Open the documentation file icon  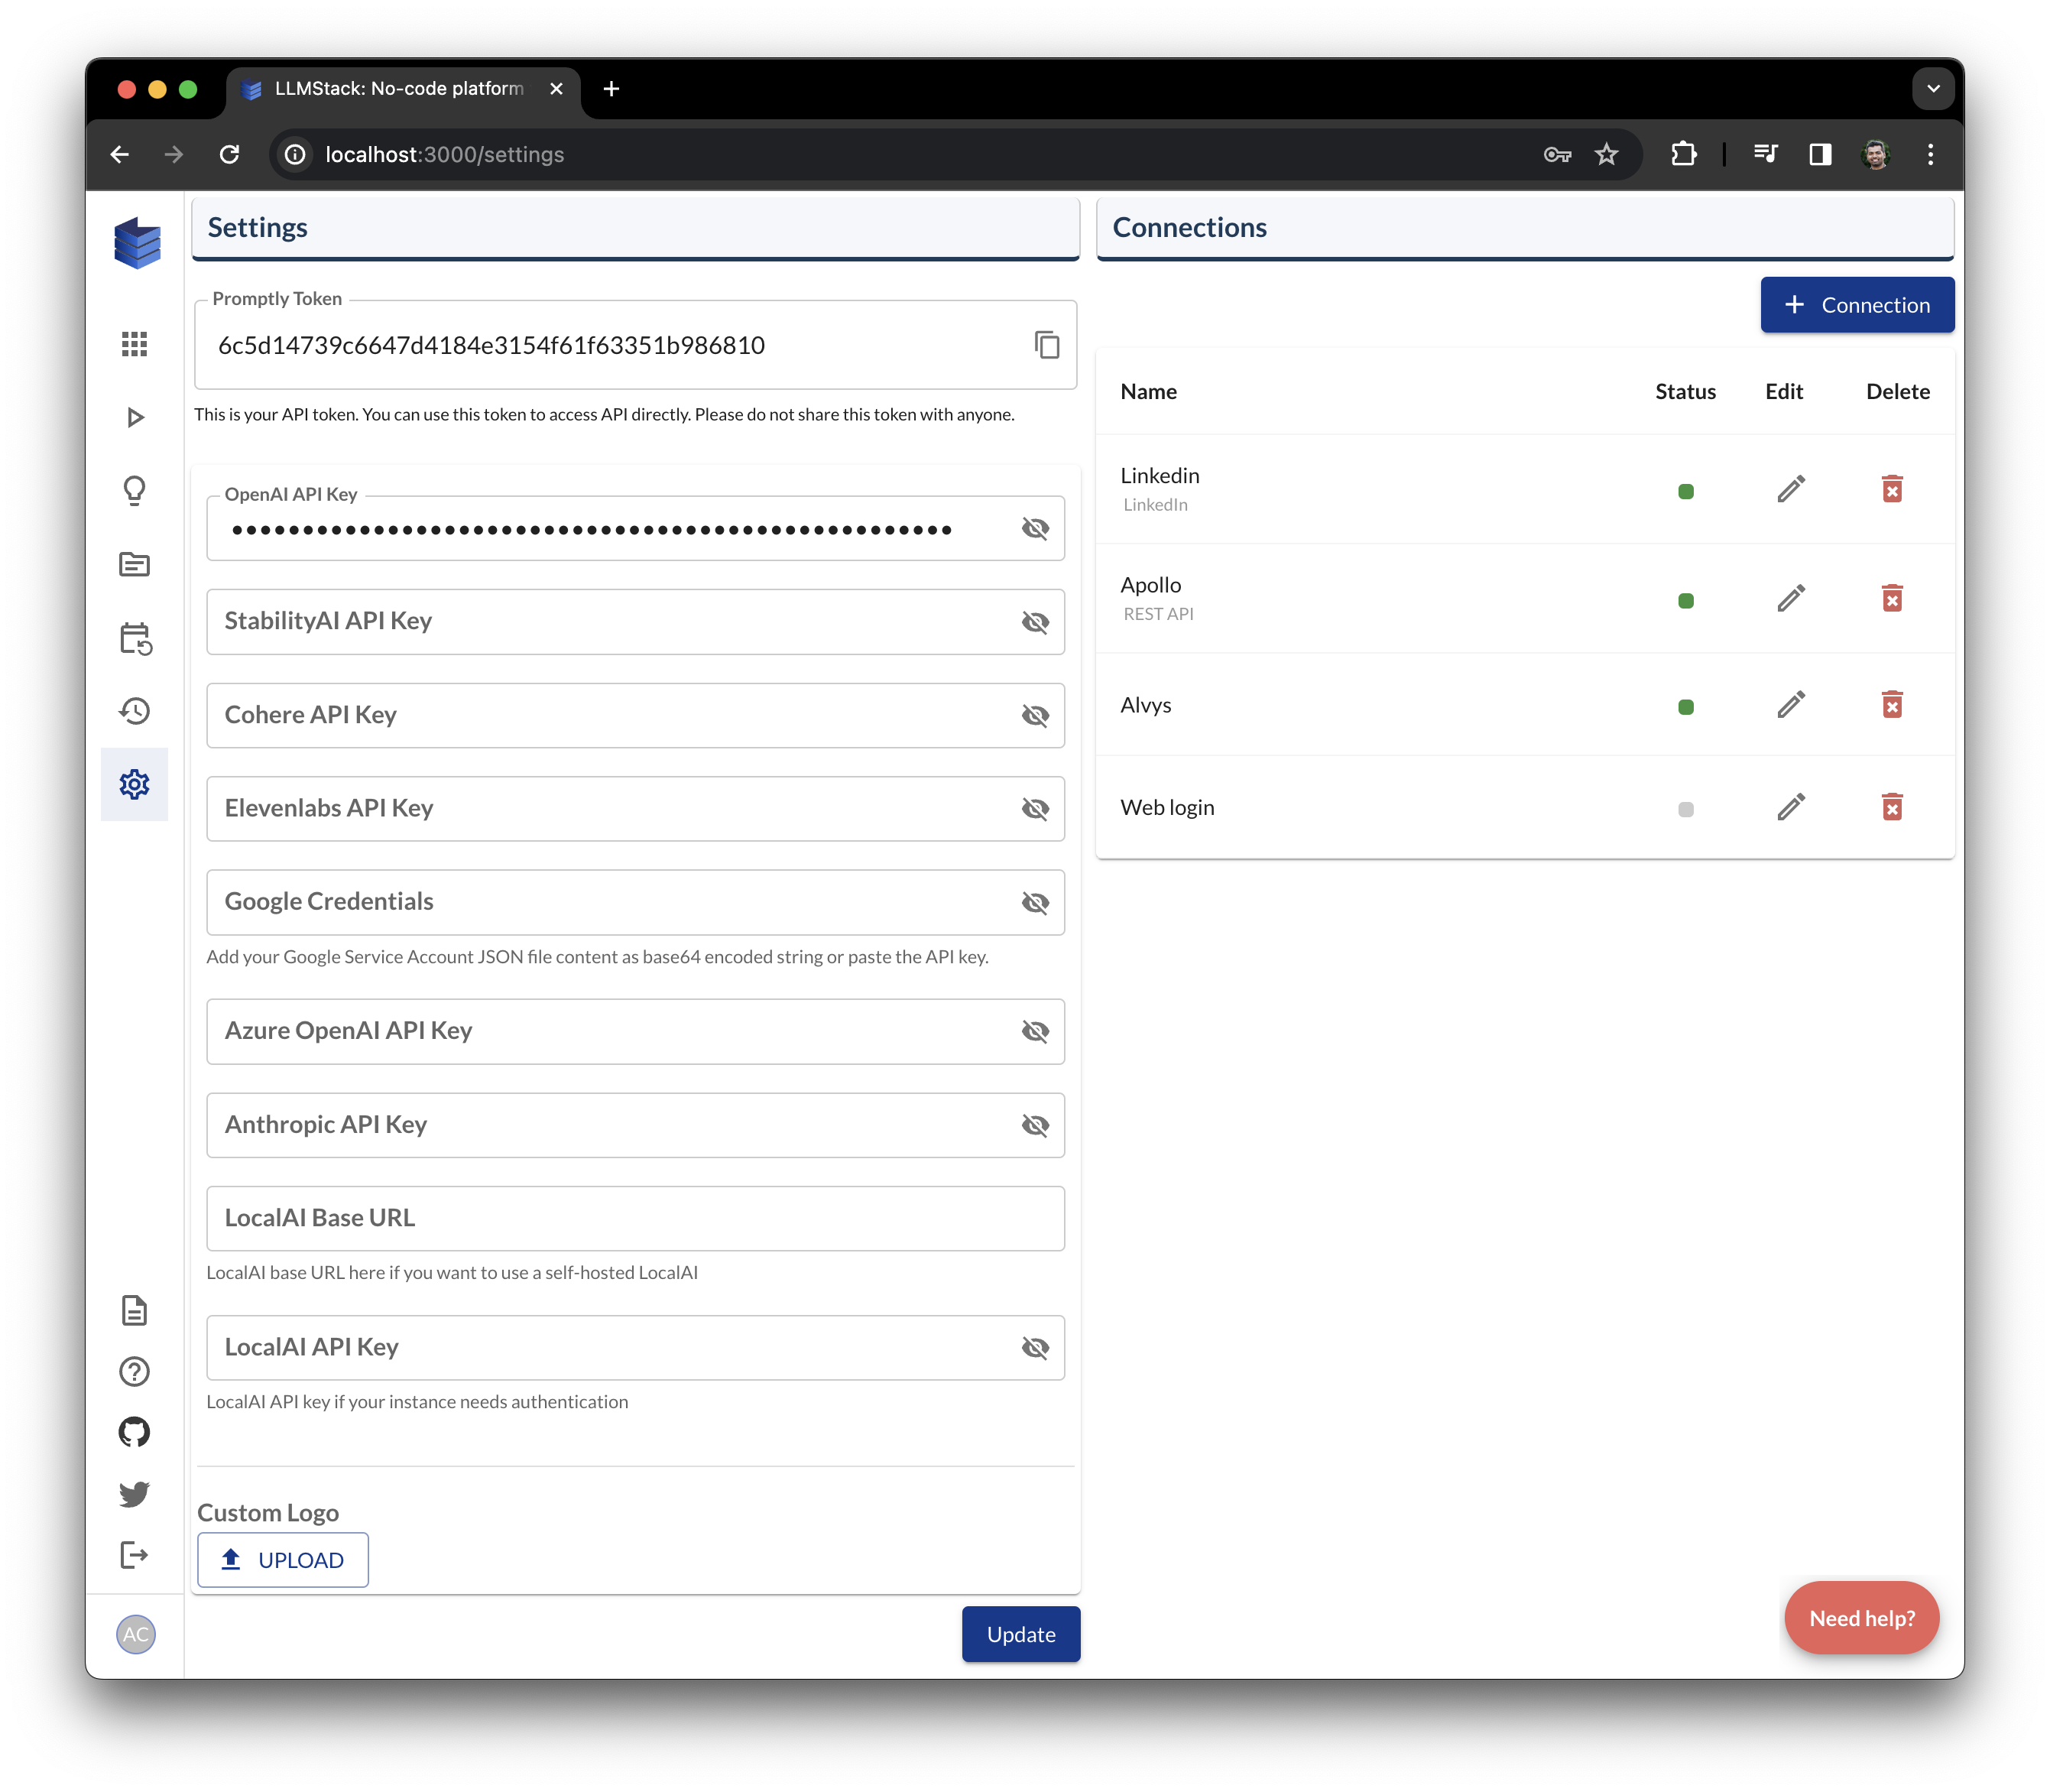coord(134,1311)
